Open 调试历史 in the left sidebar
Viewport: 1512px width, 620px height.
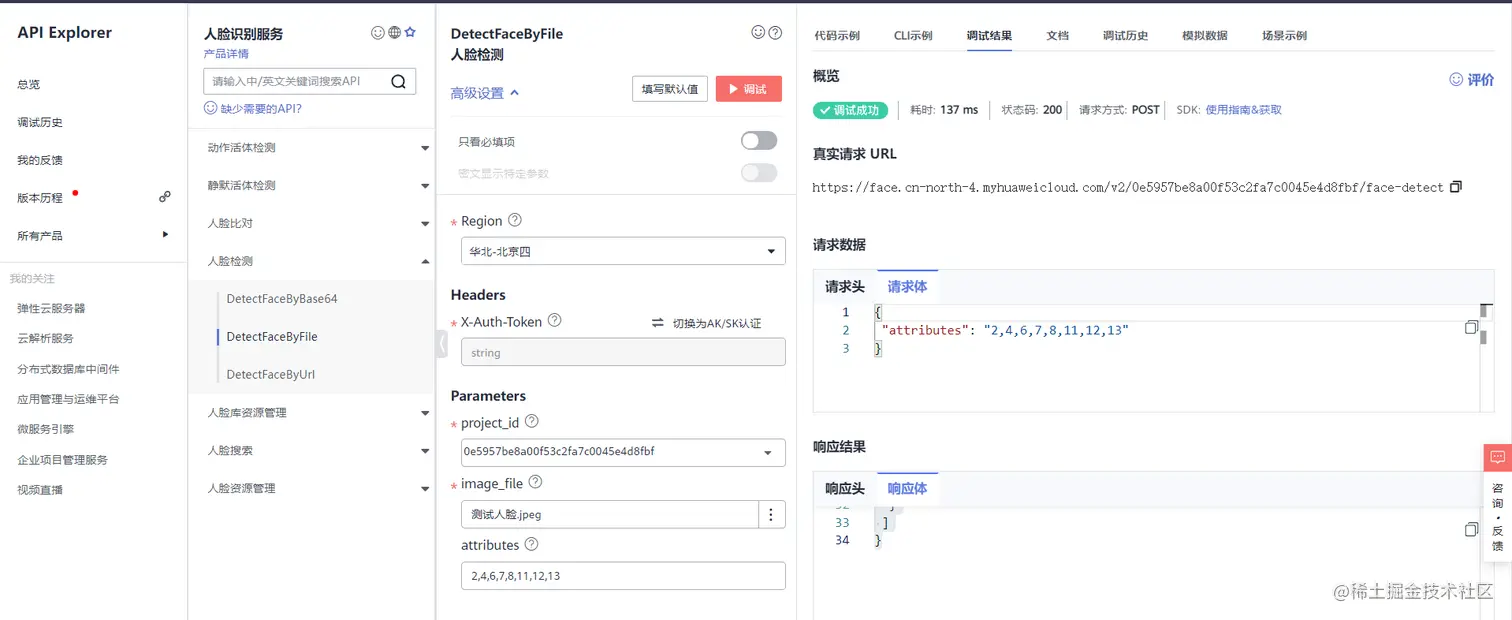(40, 123)
